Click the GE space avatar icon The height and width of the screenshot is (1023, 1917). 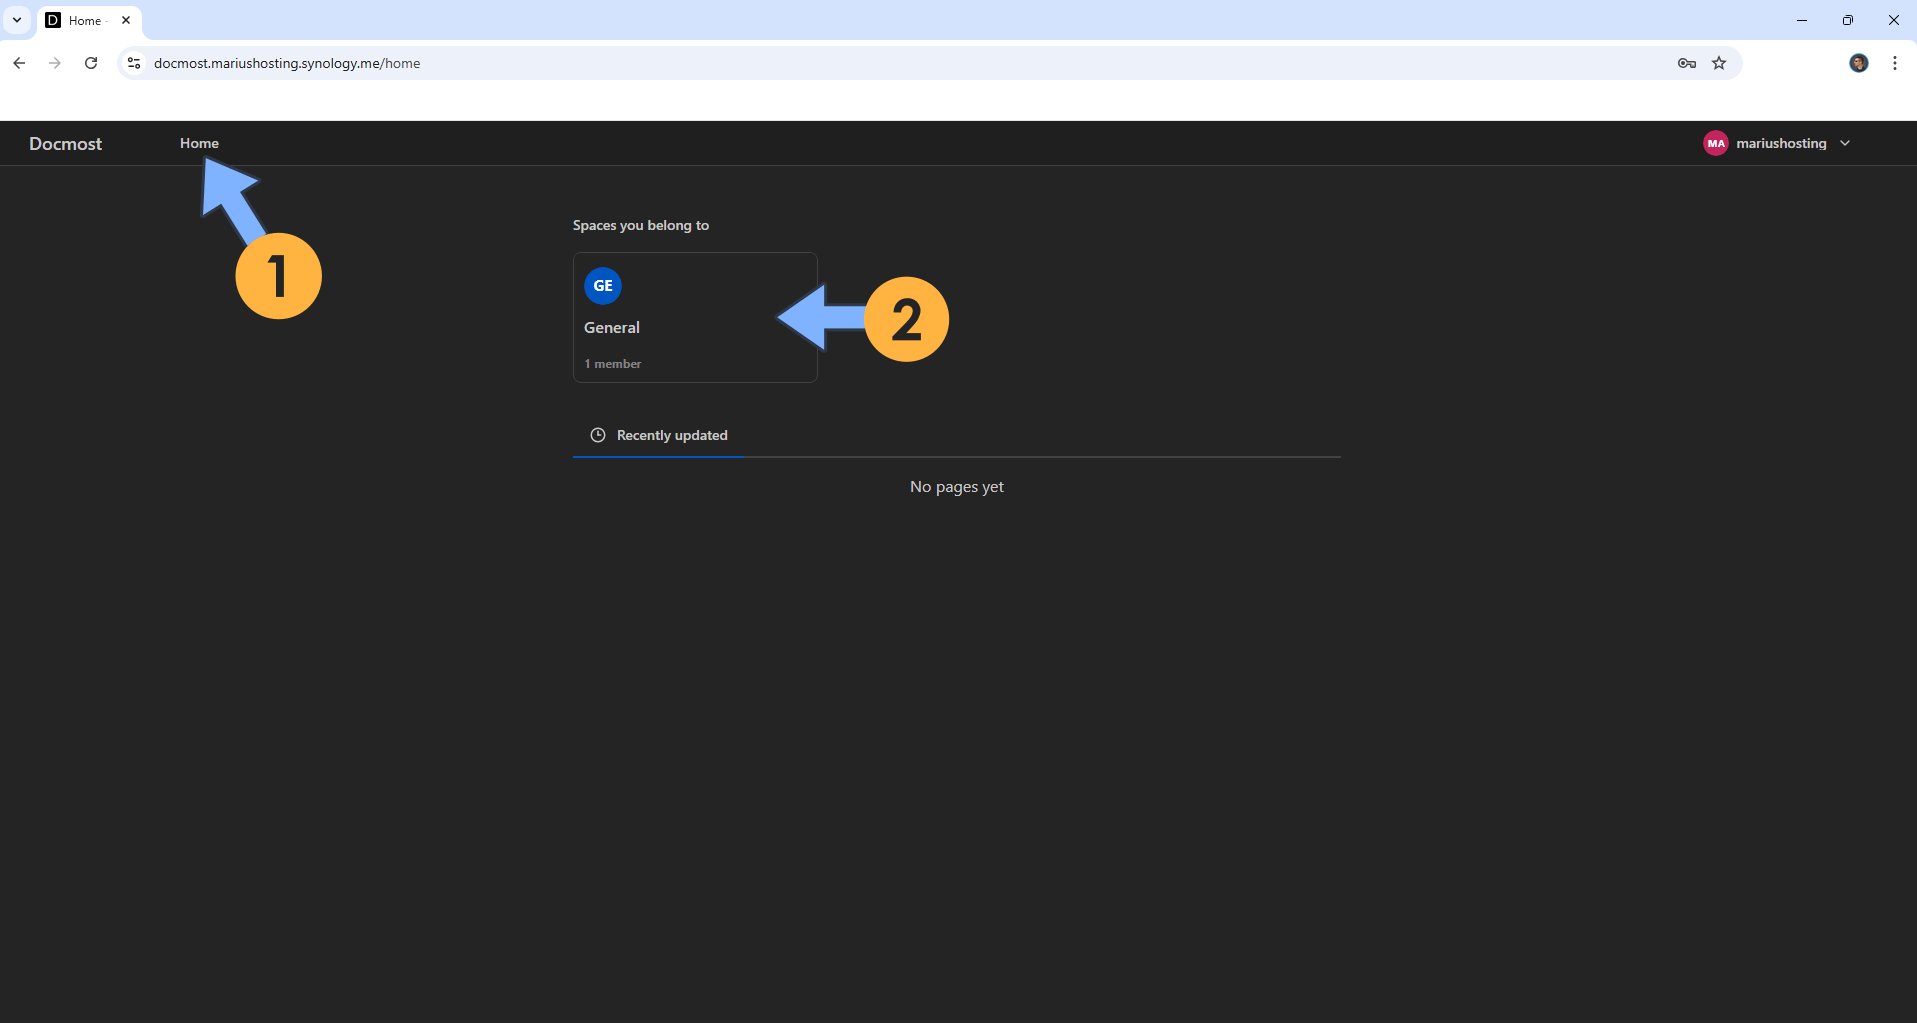603,286
